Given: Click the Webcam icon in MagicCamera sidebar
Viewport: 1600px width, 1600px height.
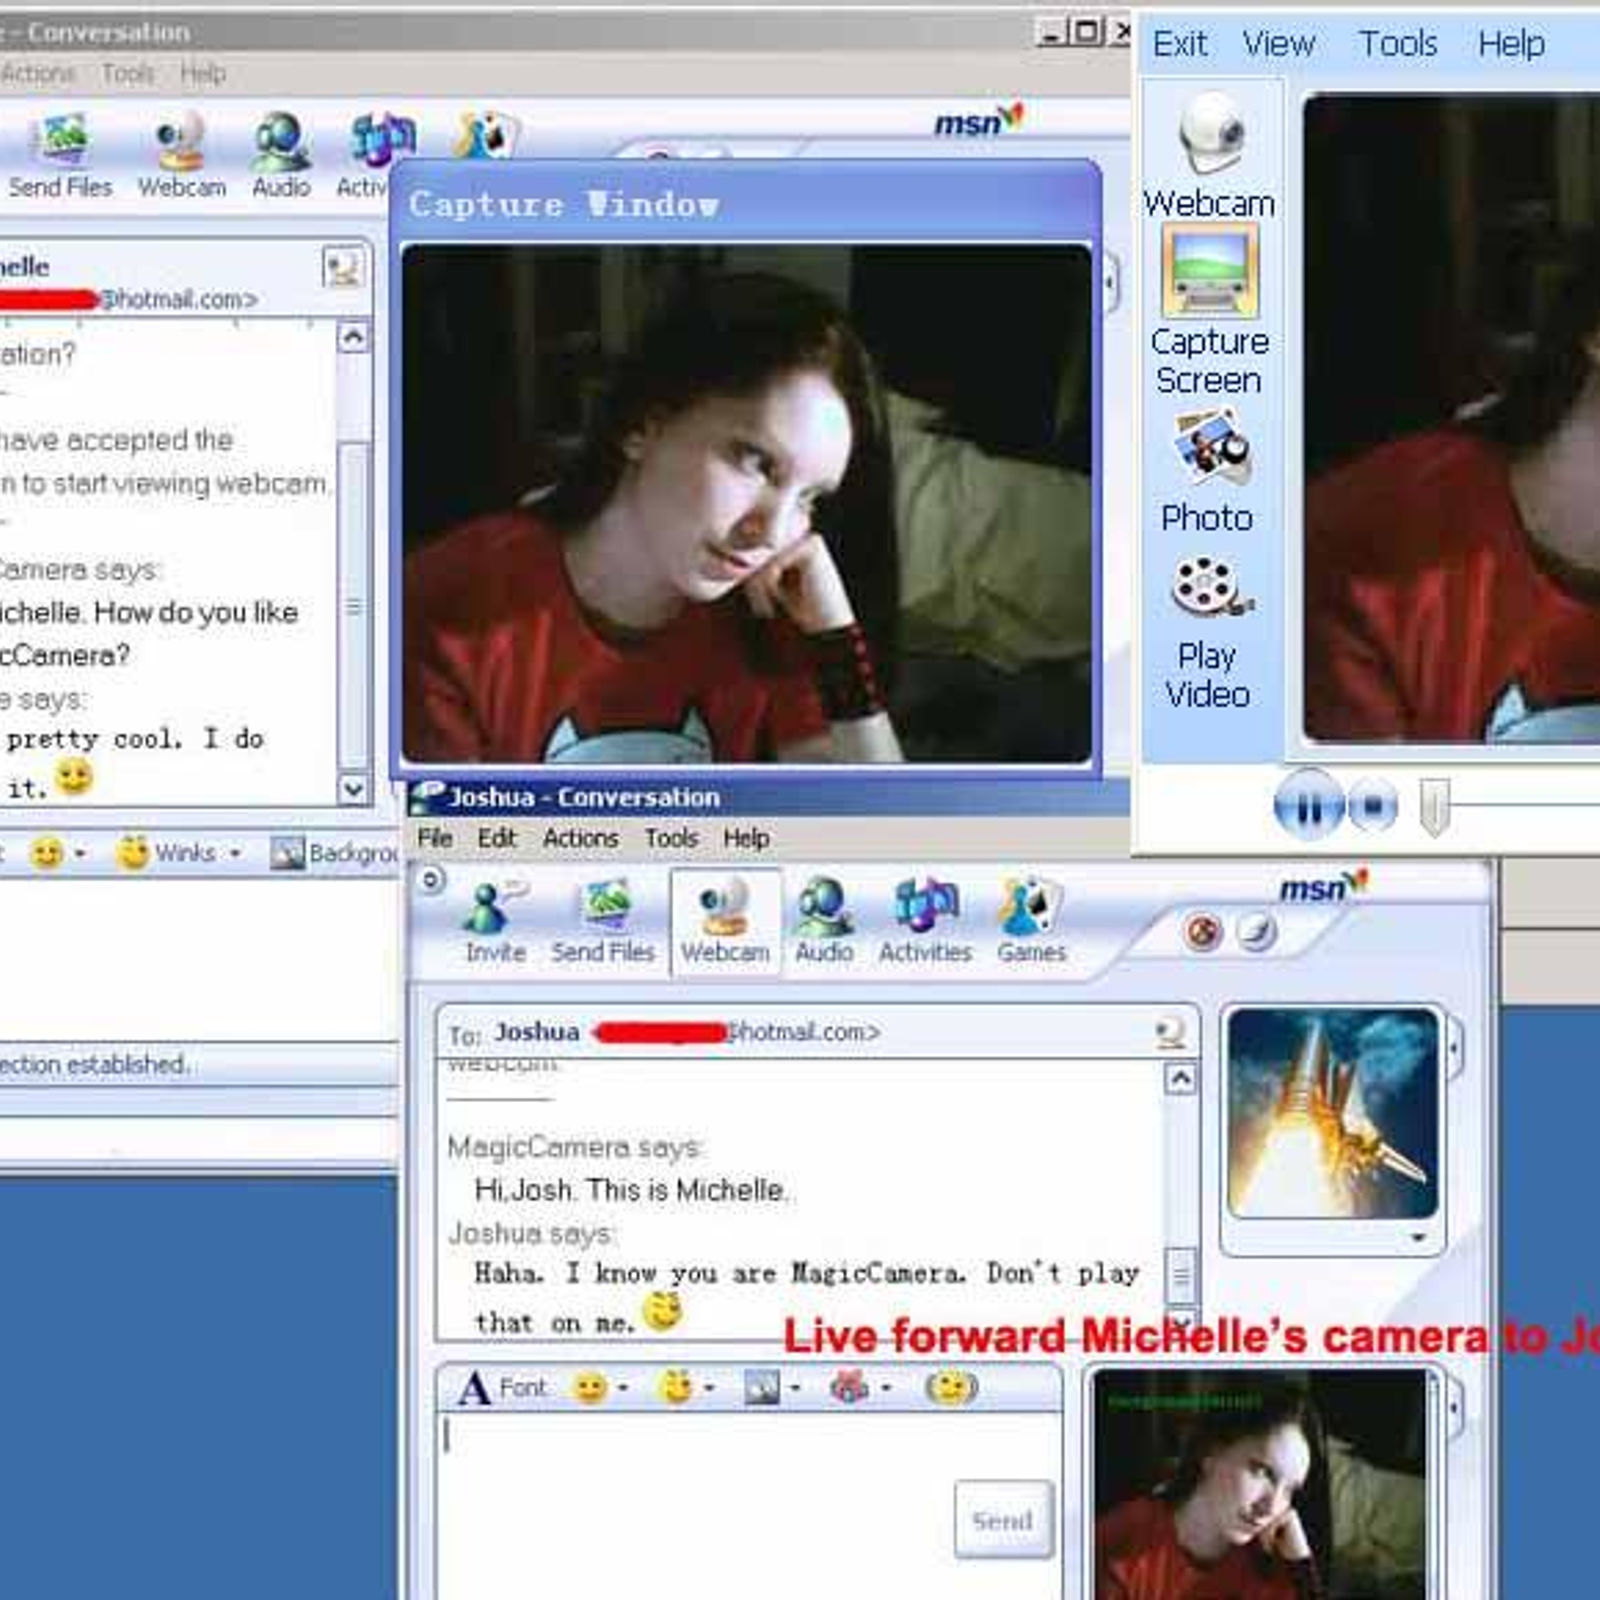Looking at the screenshot, I should 1209,156.
